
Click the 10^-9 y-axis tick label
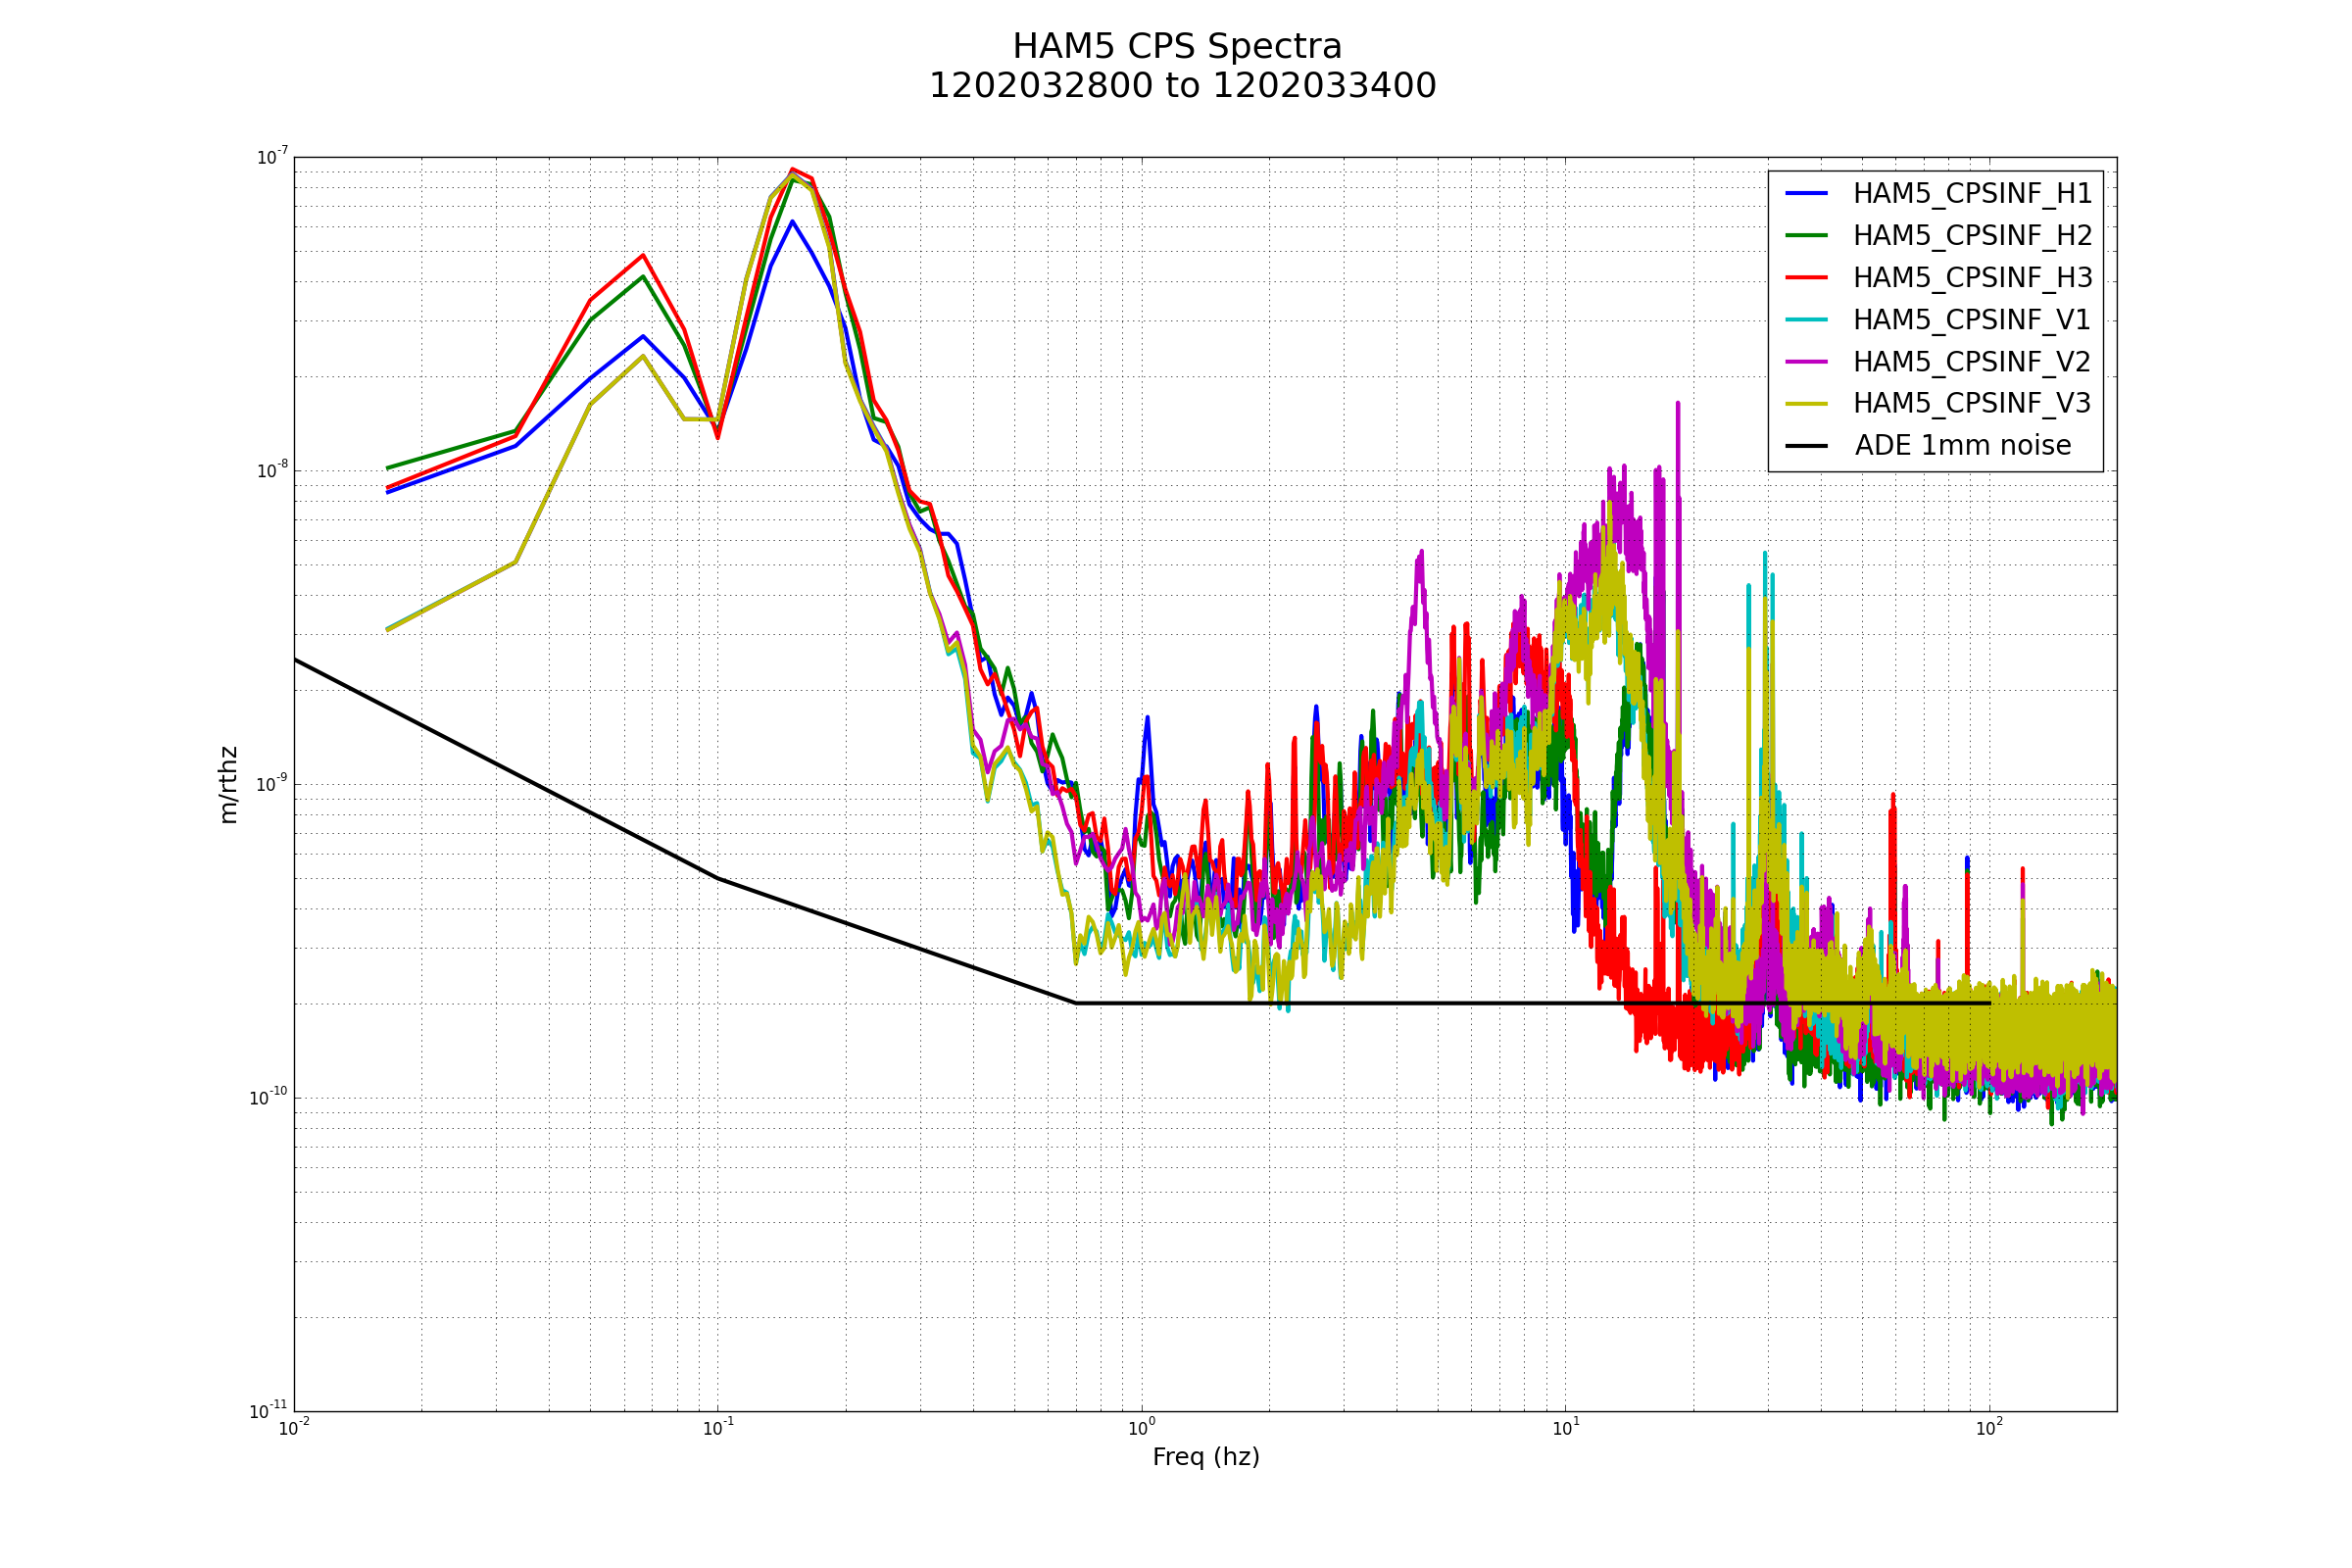coord(271,784)
